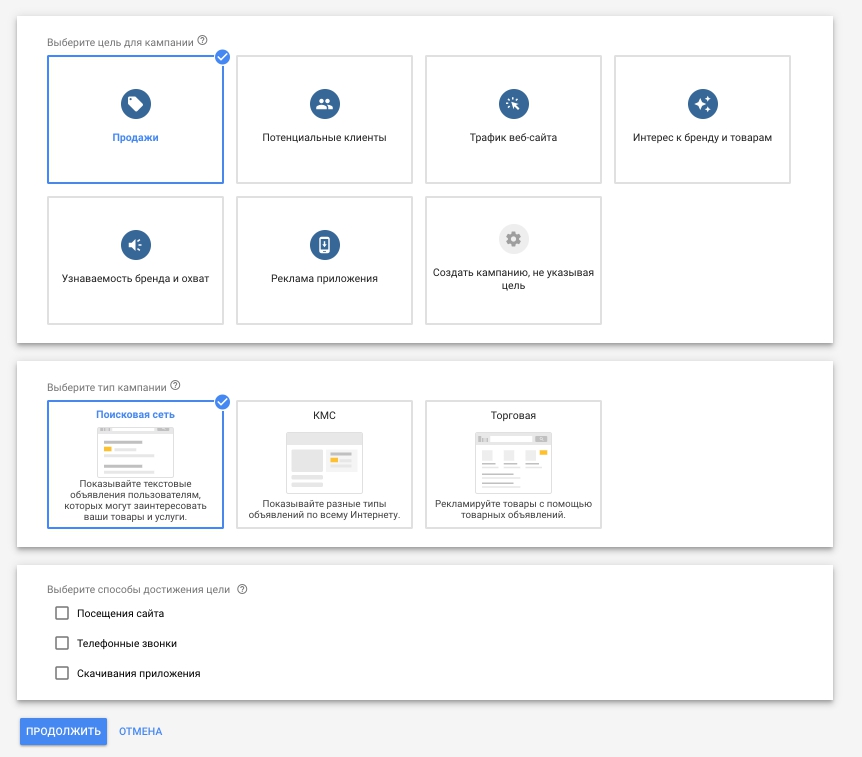Click the ОТМЕНА link
This screenshot has width=862, height=757.
coord(140,731)
